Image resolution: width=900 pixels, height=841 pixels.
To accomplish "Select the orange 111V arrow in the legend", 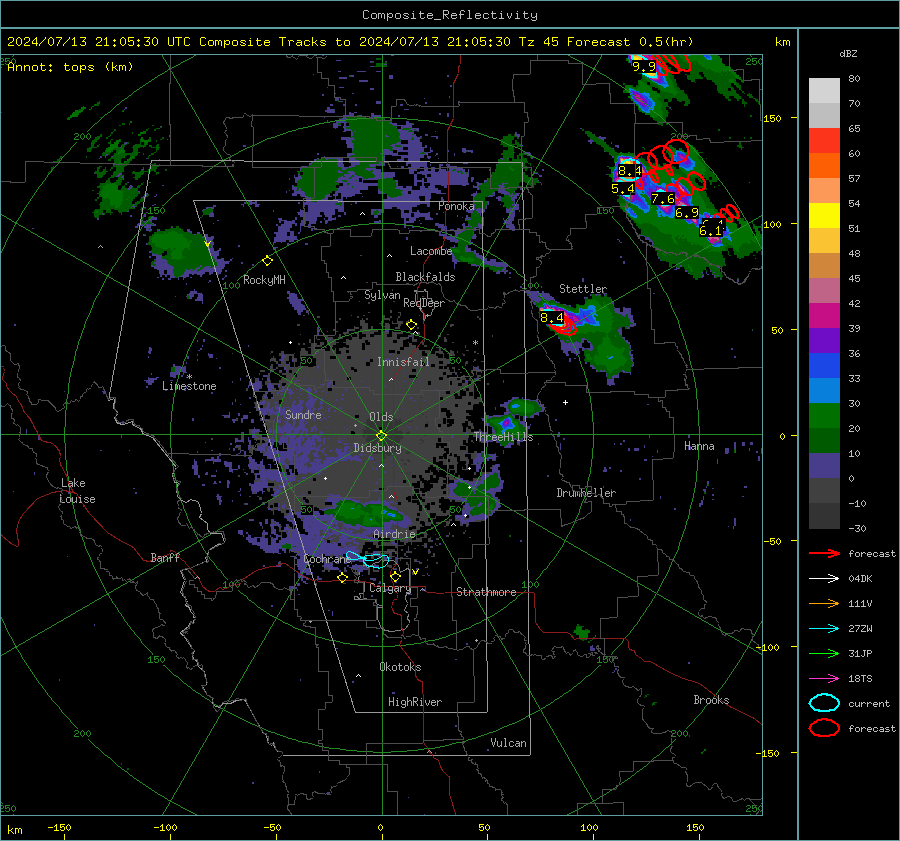I will 824,603.
